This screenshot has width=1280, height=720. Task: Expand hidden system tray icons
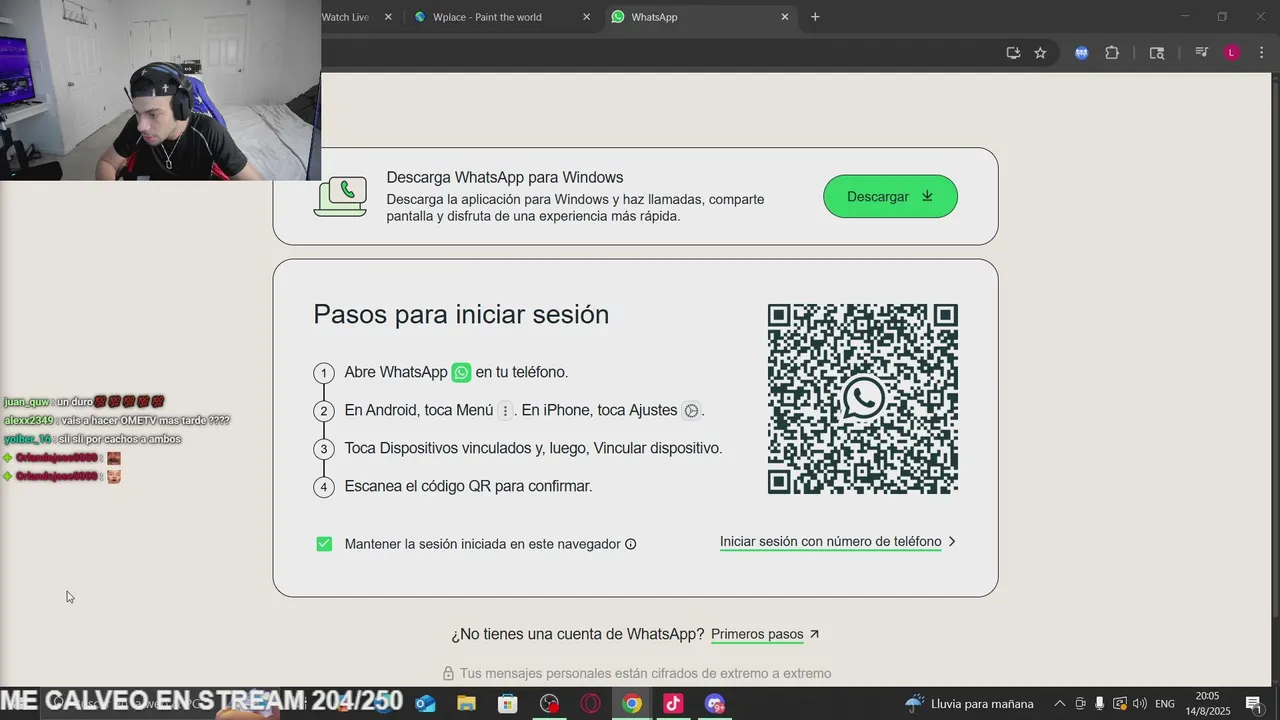coord(1060,703)
